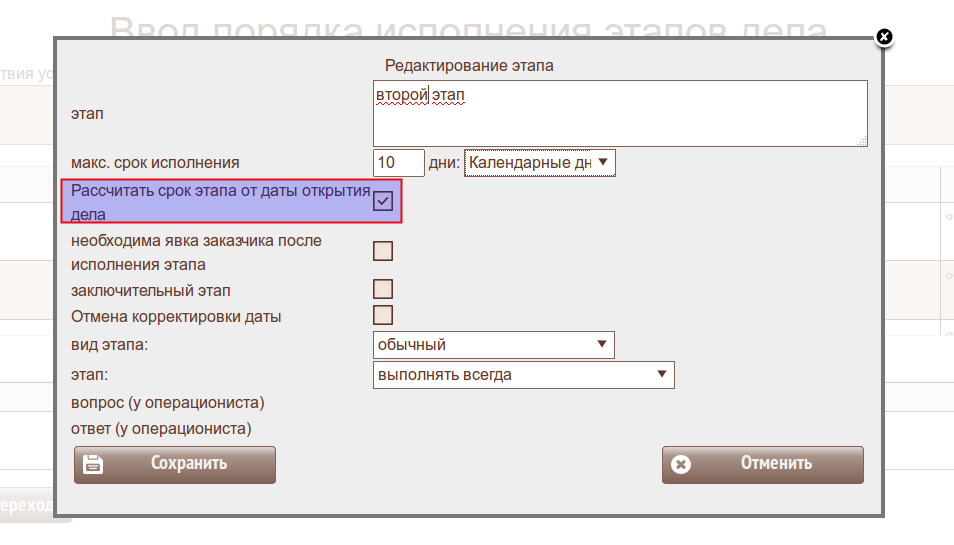
Task: Click the "Отменить" button text
Action: point(776,464)
